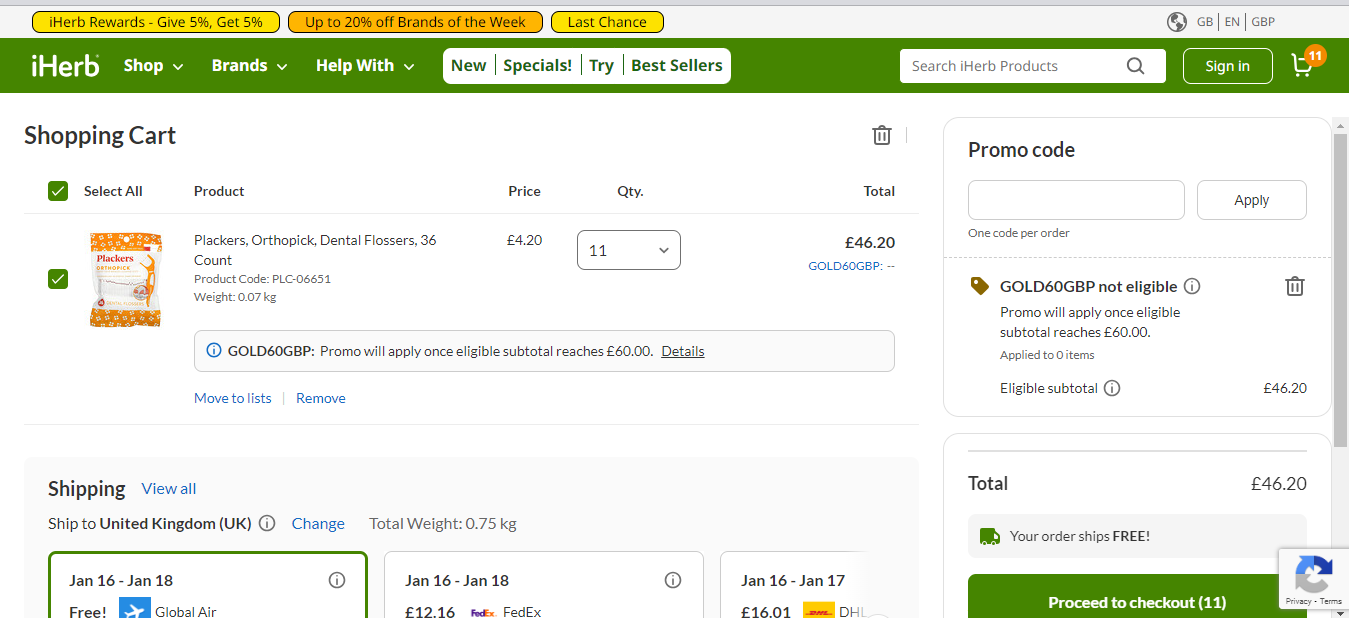This screenshot has height=618, width=1349.
Task: Toggle the Select All checkbox
Action: 58,191
